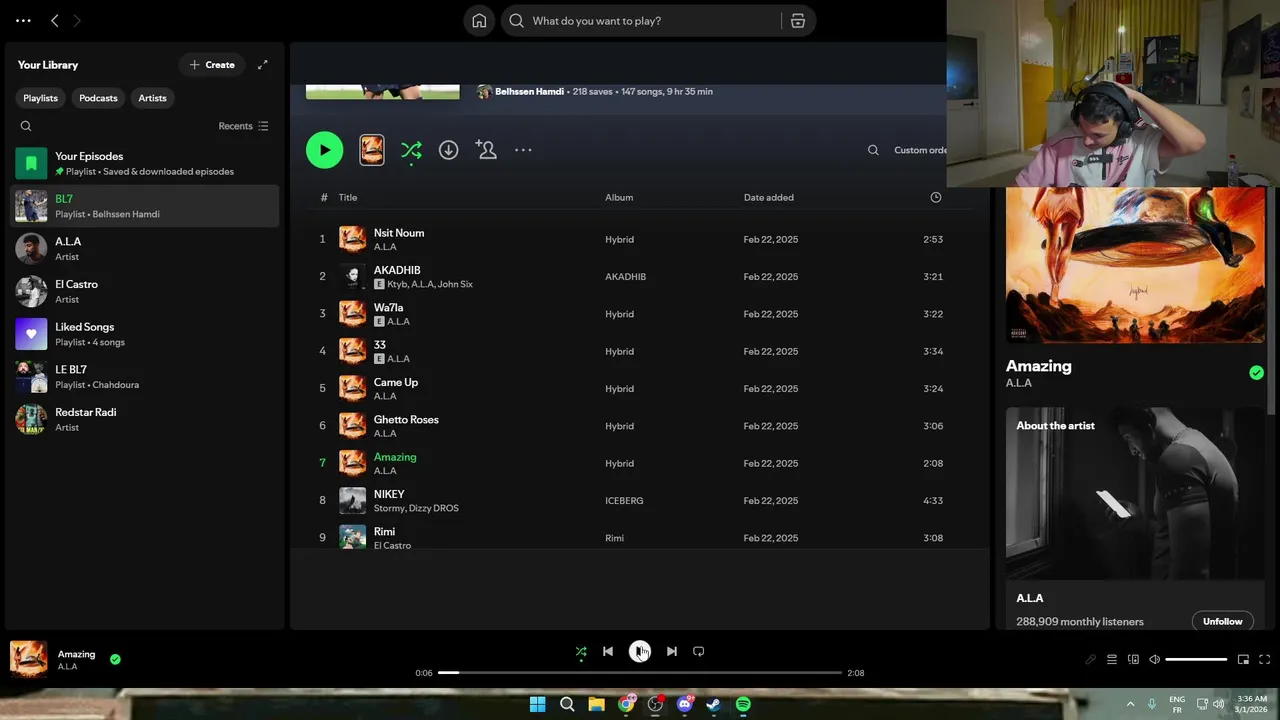Sort tracks by Title column header
This screenshot has width=1280, height=720.
347,197
